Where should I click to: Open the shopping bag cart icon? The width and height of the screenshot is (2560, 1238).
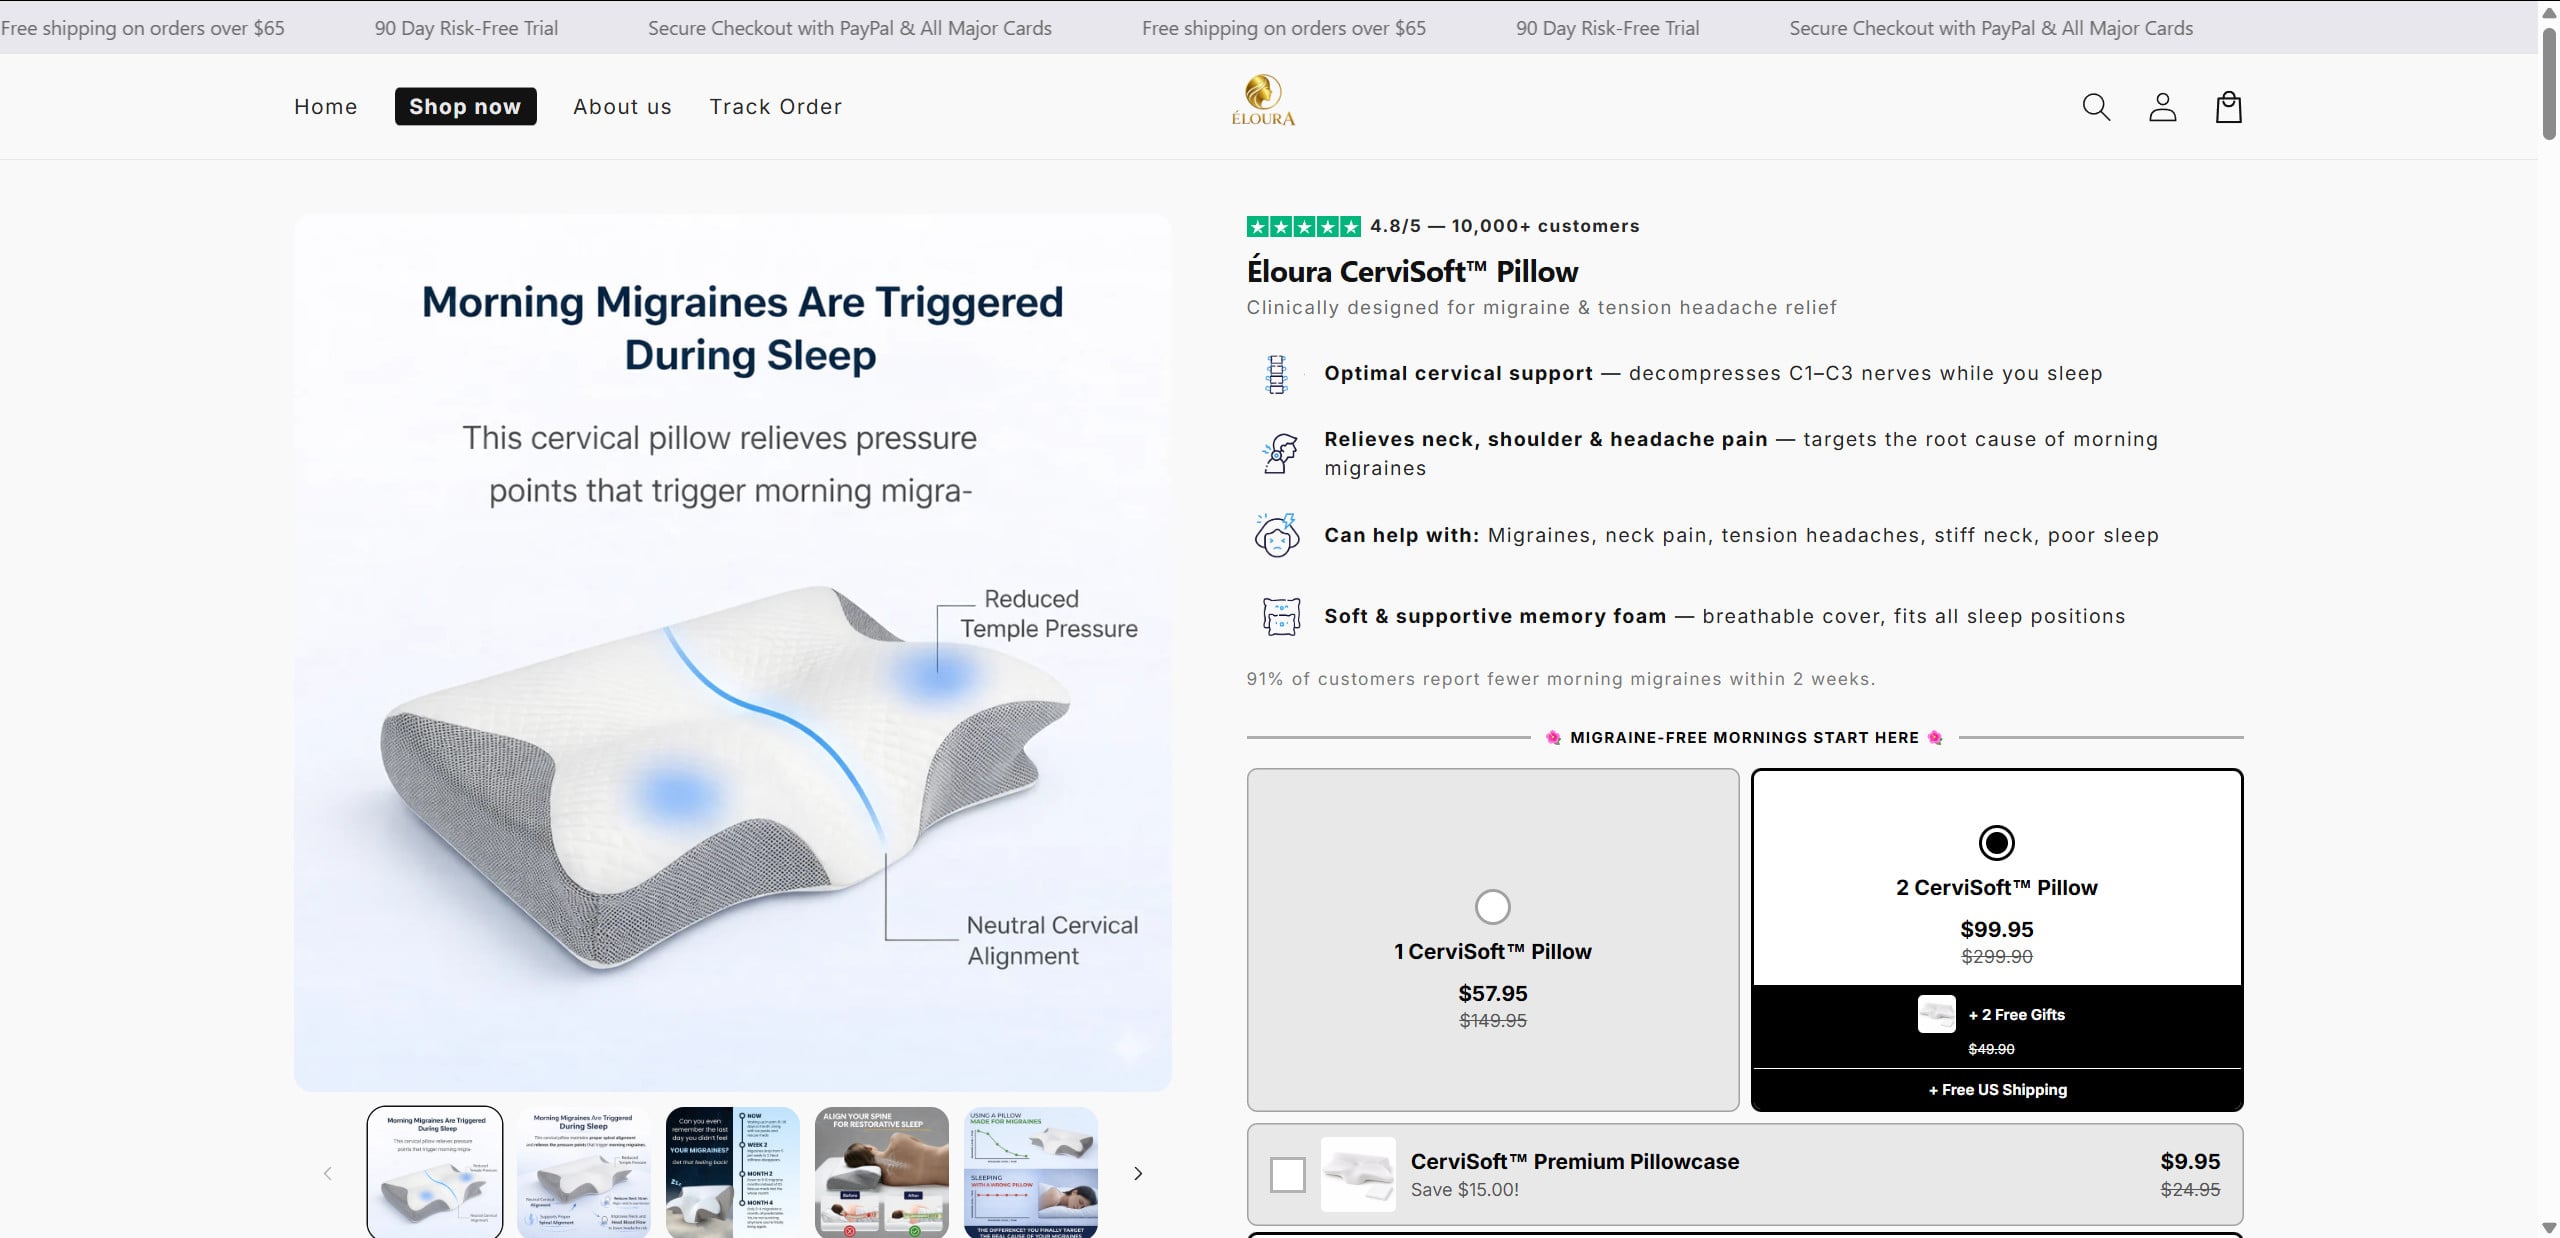2228,107
